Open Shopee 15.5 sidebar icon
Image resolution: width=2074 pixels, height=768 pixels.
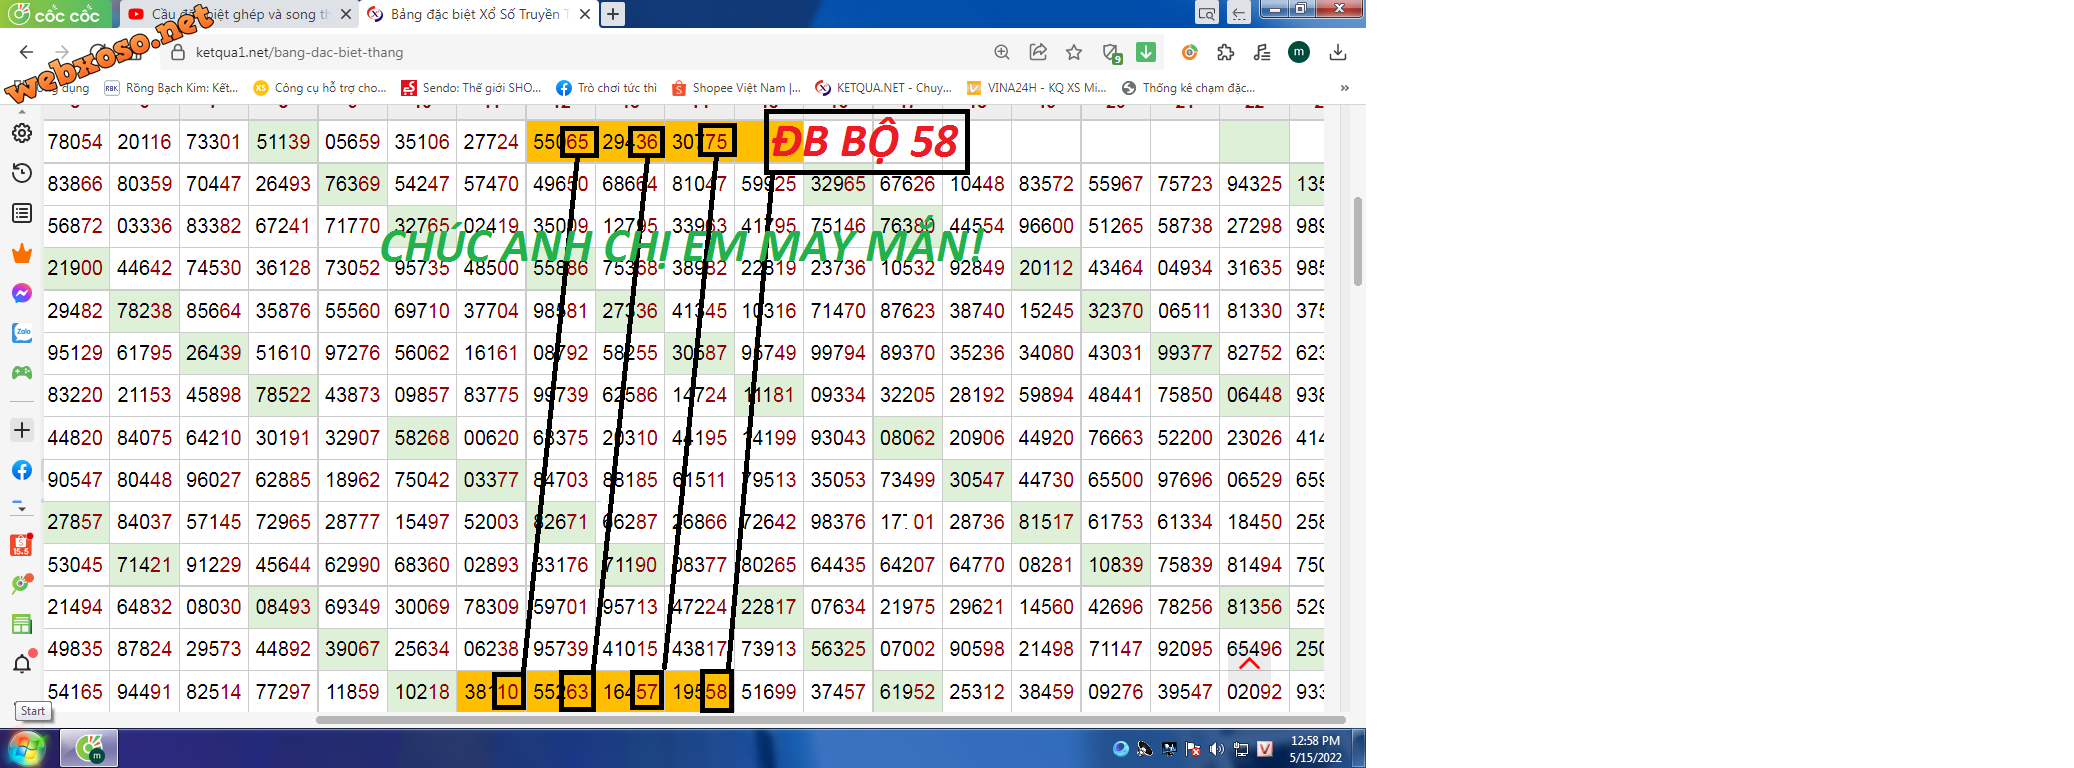point(22,546)
